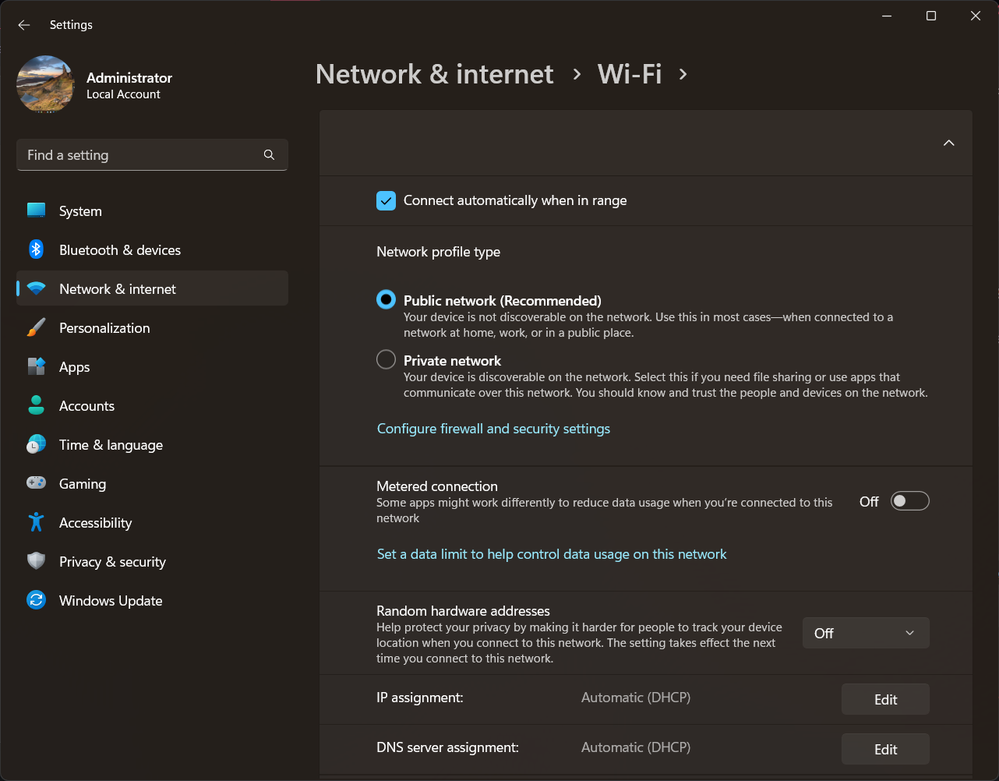Click the Windows Update sync icon
Screen dimensions: 999x781
point(36,600)
